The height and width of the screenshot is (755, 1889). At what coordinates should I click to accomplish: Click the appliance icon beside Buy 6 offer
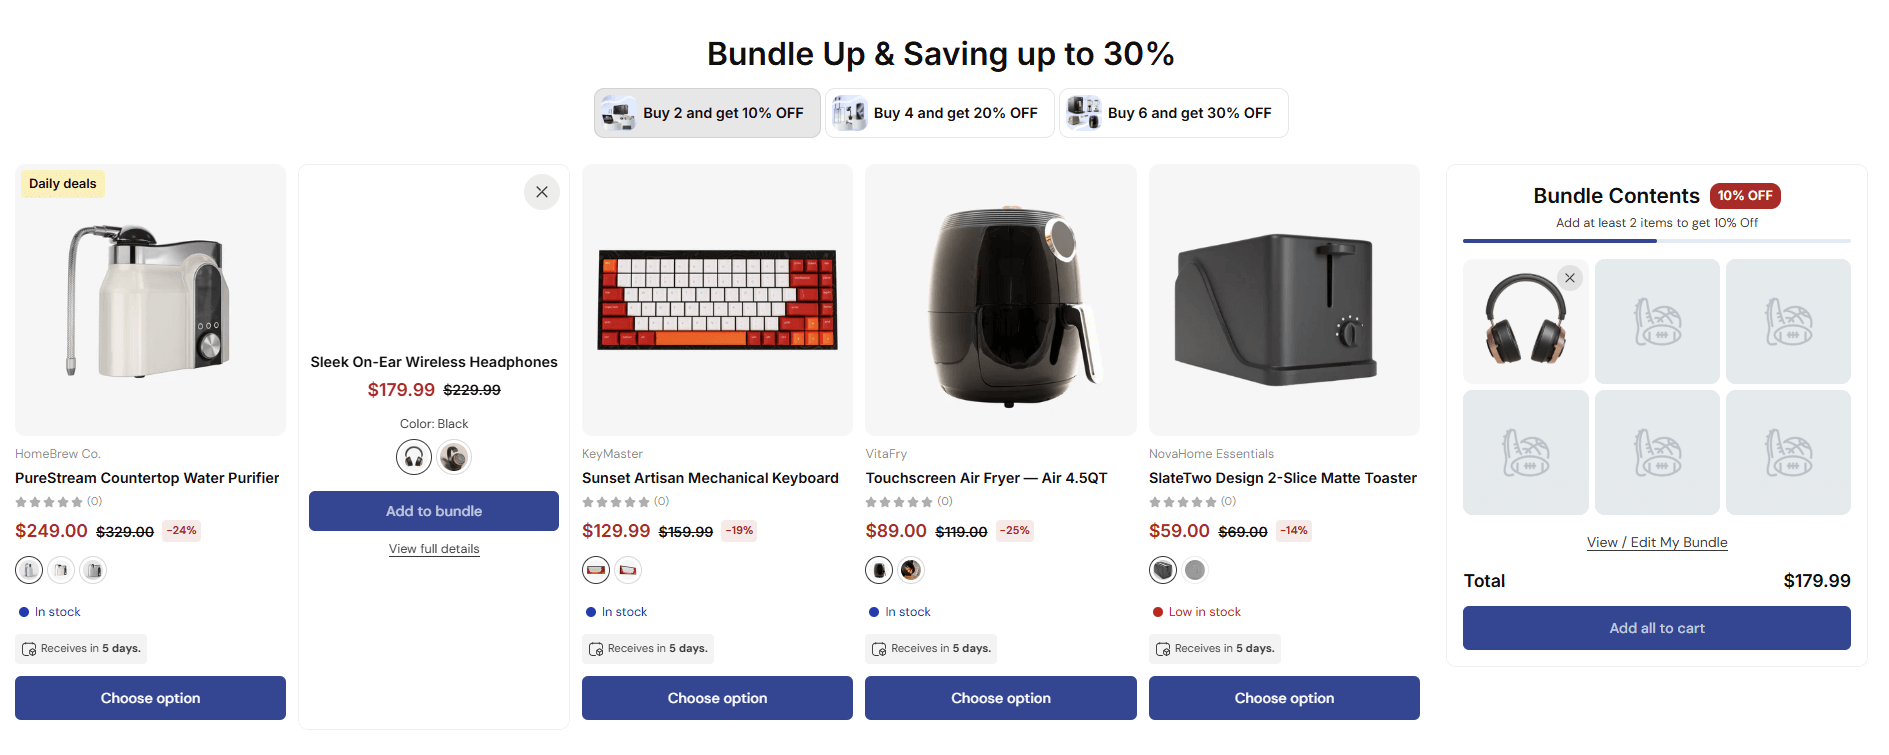pos(1084,112)
